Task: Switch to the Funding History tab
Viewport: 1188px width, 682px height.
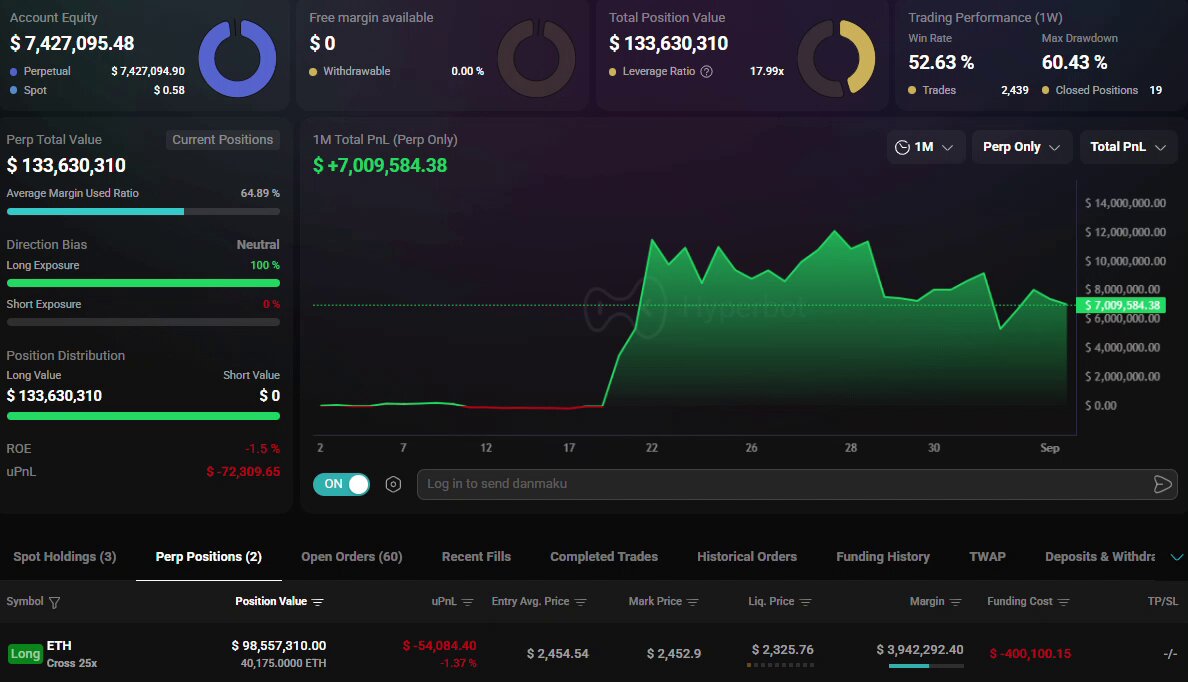Action: pyautogui.click(x=883, y=557)
